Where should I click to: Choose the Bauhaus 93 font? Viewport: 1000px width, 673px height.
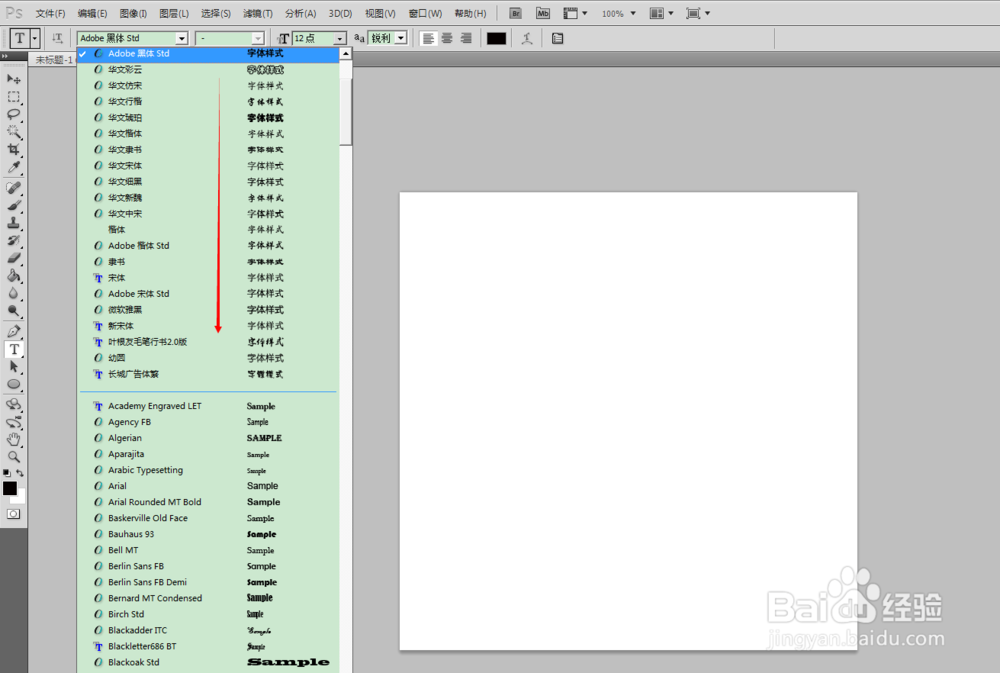point(208,534)
